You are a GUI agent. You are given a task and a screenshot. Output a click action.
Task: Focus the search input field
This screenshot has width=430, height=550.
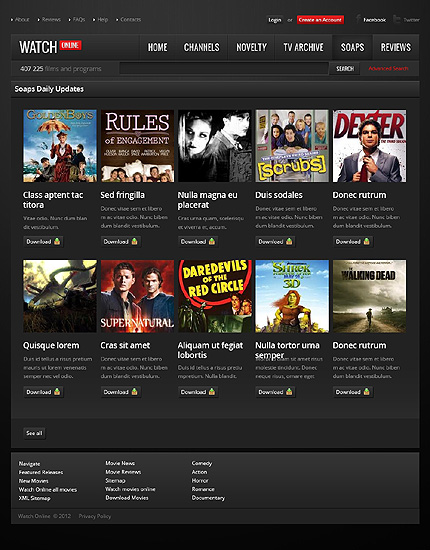pyautogui.click(x=224, y=68)
